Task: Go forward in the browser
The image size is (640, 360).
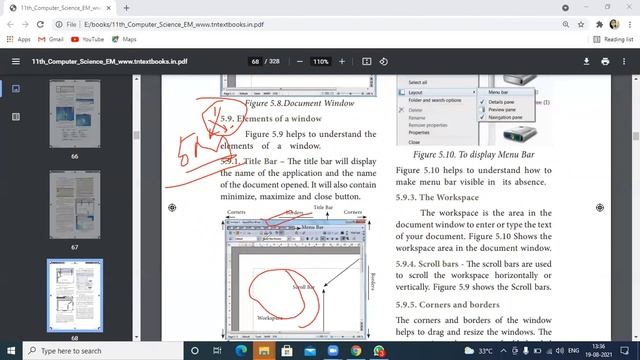Action: [x=25, y=24]
